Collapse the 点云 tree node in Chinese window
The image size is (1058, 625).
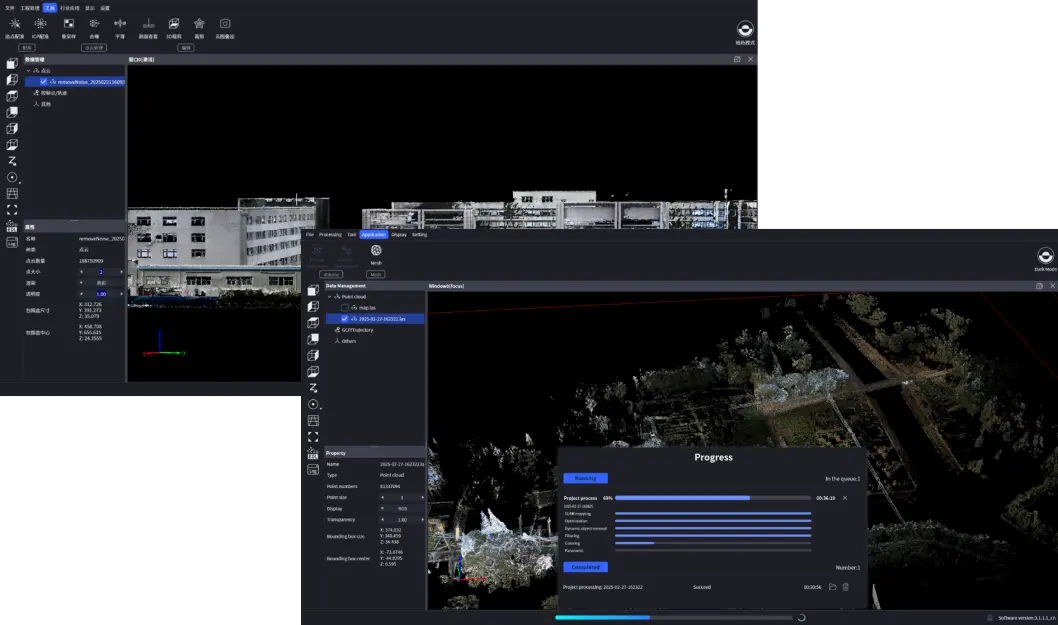pyautogui.click(x=28, y=70)
